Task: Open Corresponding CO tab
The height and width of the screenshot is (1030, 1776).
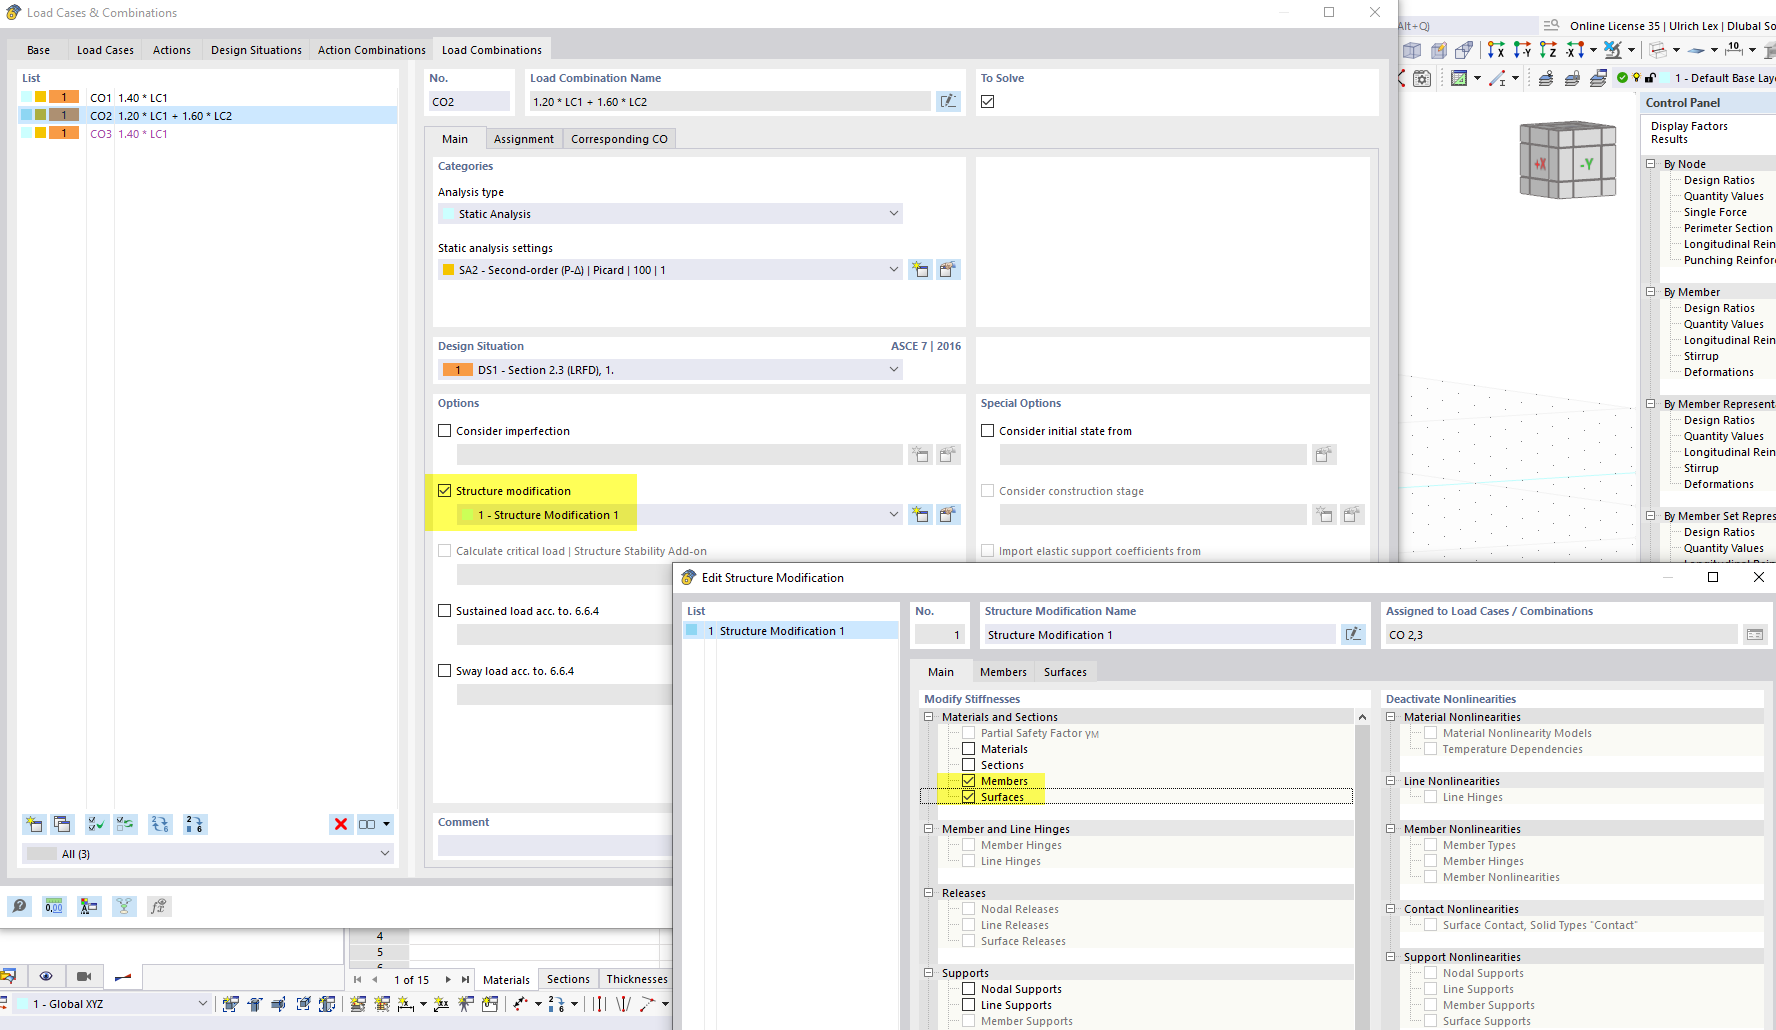Action: pyautogui.click(x=619, y=139)
